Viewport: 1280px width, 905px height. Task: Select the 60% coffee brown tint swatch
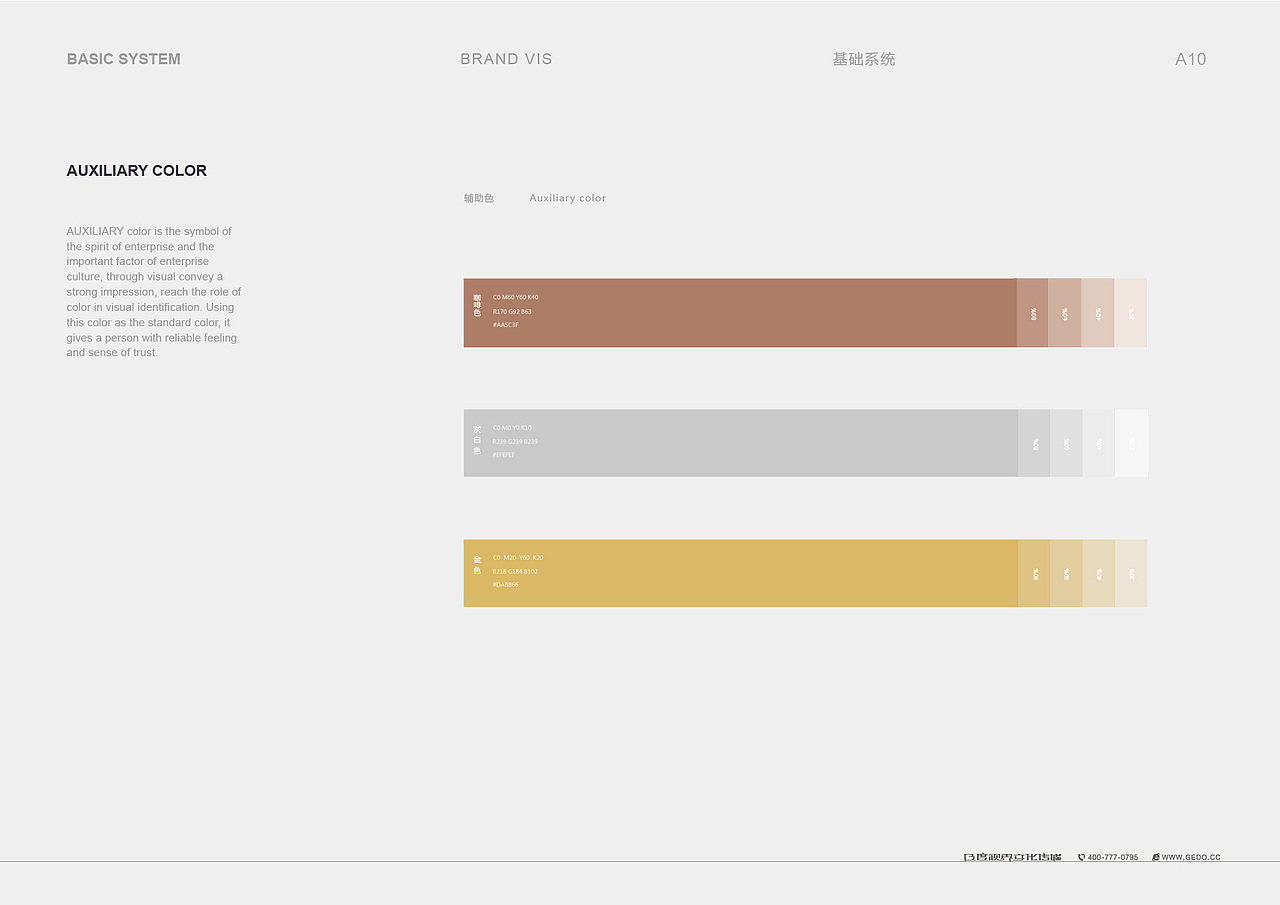pos(1065,313)
